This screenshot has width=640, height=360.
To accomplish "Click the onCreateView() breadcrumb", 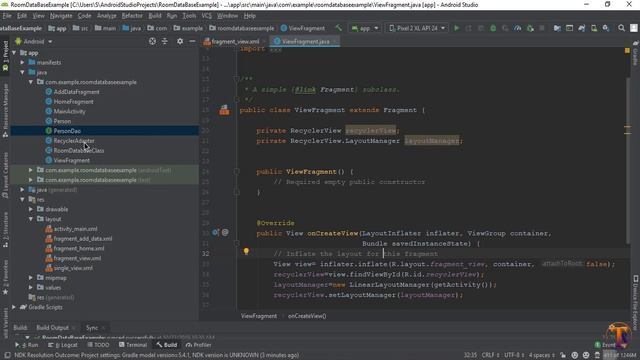I will 307,316.
